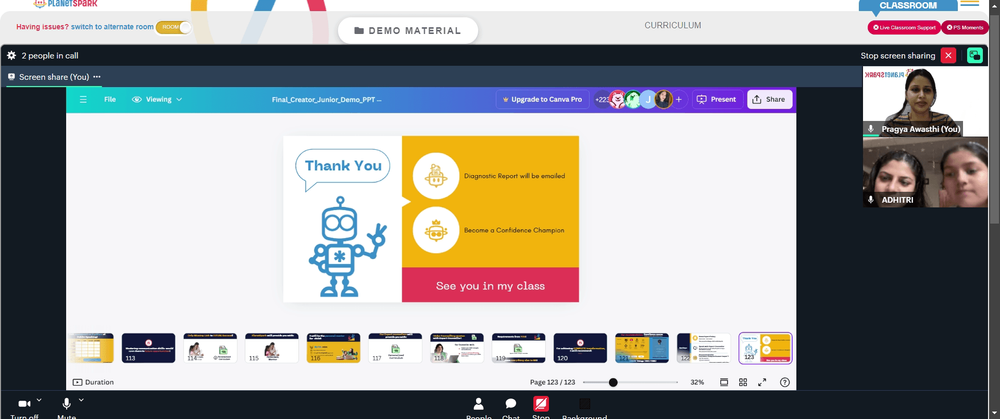The width and height of the screenshot is (1000, 419).
Task: Click the green screen layout icon
Action: pyautogui.click(x=974, y=55)
